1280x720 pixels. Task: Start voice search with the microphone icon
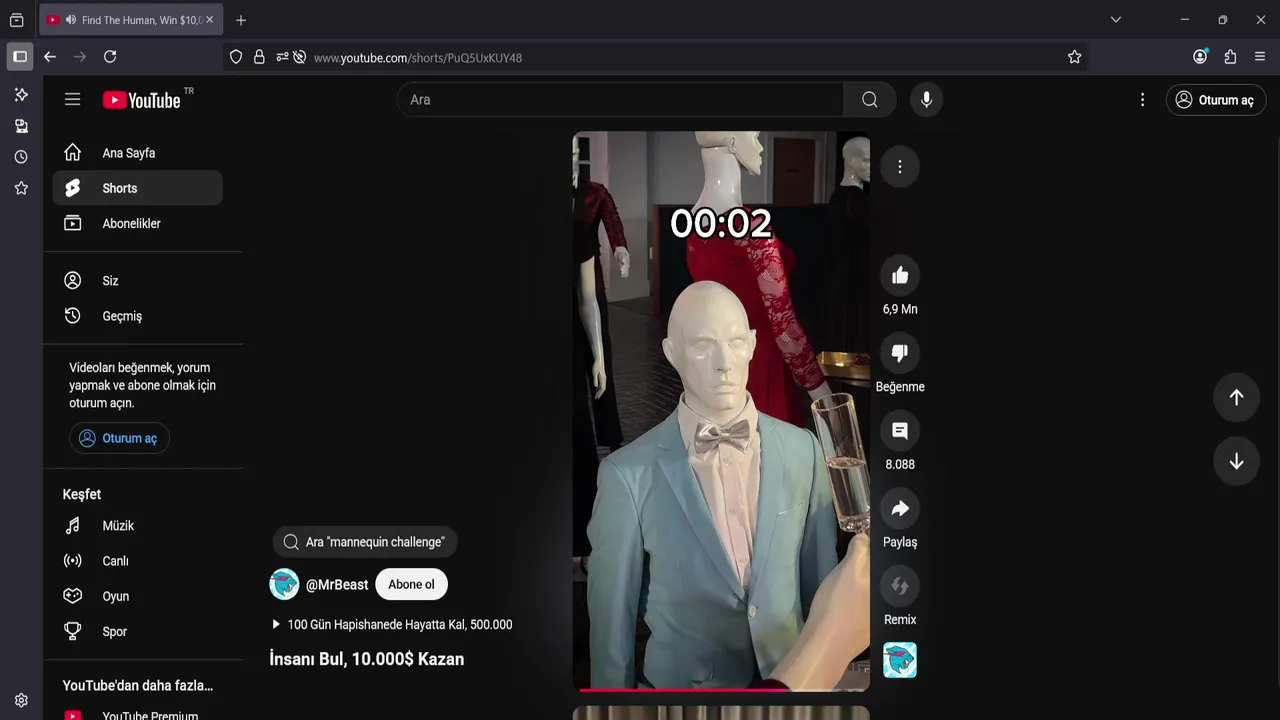(926, 99)
